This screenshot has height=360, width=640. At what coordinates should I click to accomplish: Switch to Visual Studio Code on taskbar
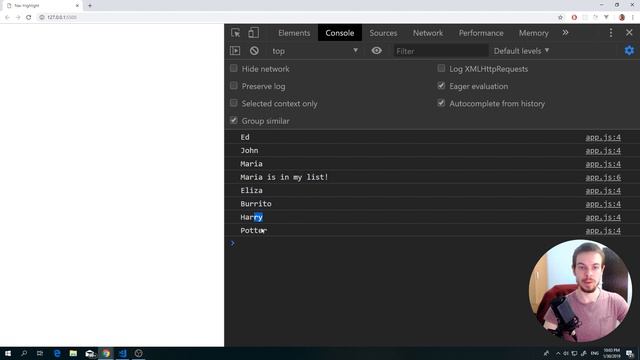[122, 353]
